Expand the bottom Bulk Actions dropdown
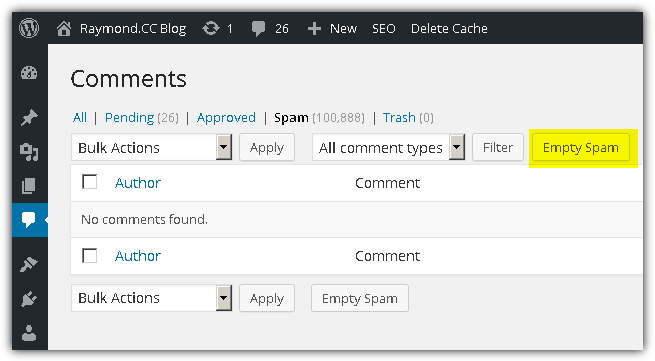 [x=152, y=298]
